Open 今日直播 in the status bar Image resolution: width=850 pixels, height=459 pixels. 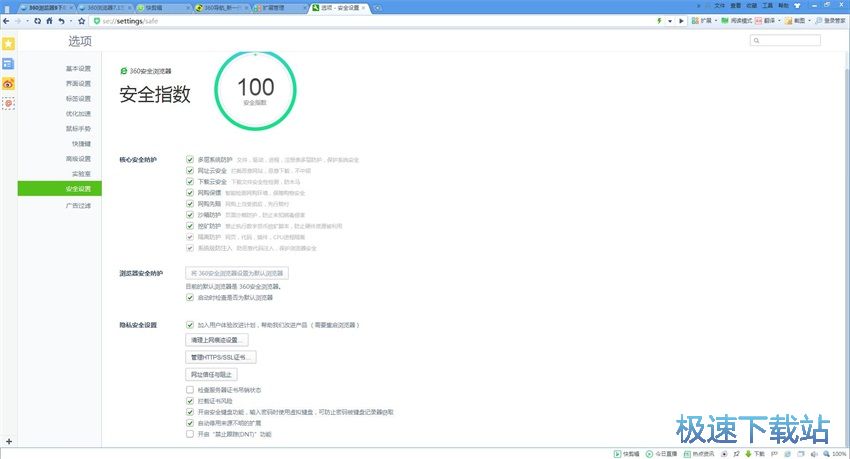pos(661,454)
